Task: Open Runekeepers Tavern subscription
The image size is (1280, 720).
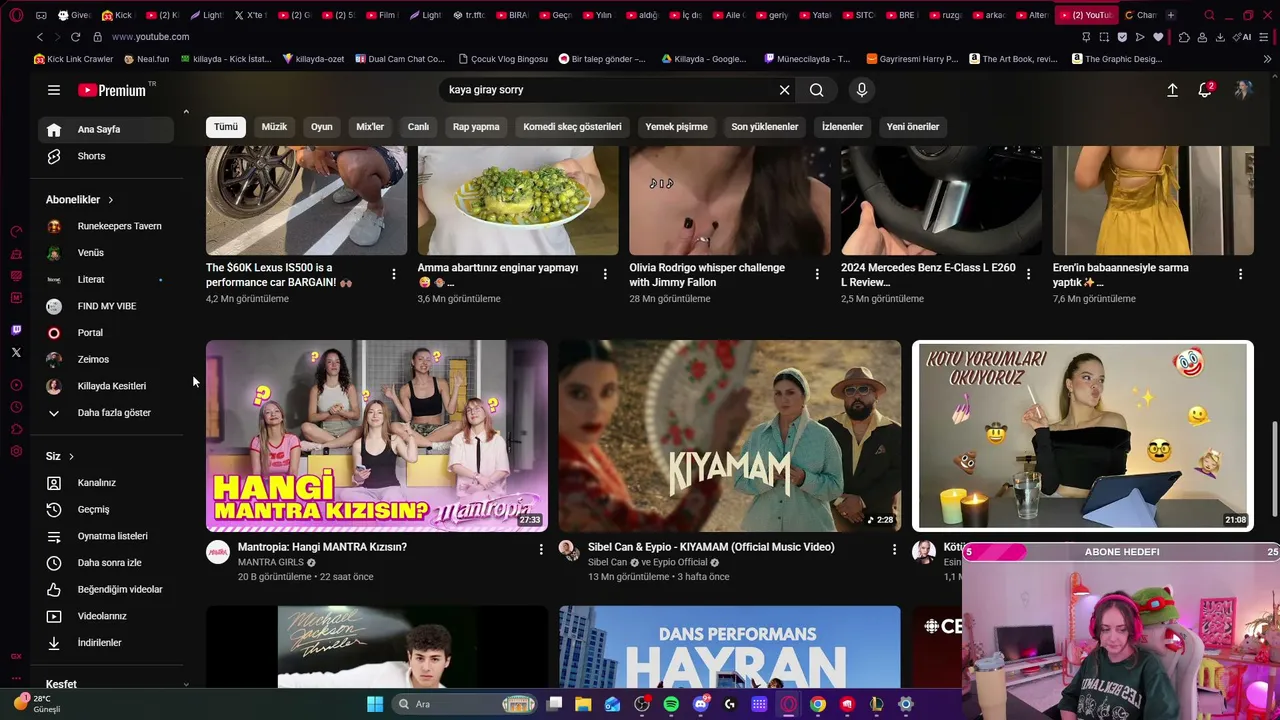Action: (106, 226)
